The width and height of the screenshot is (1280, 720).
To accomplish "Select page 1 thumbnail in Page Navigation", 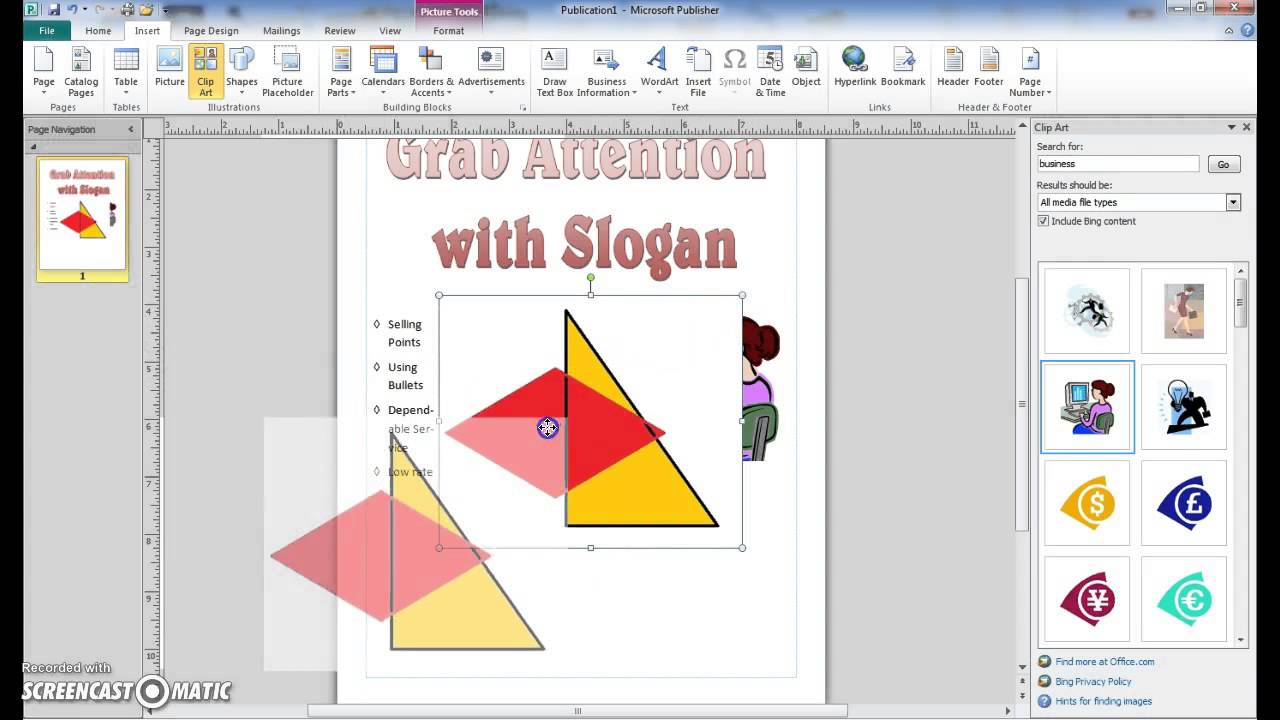I will click(82, 213).
